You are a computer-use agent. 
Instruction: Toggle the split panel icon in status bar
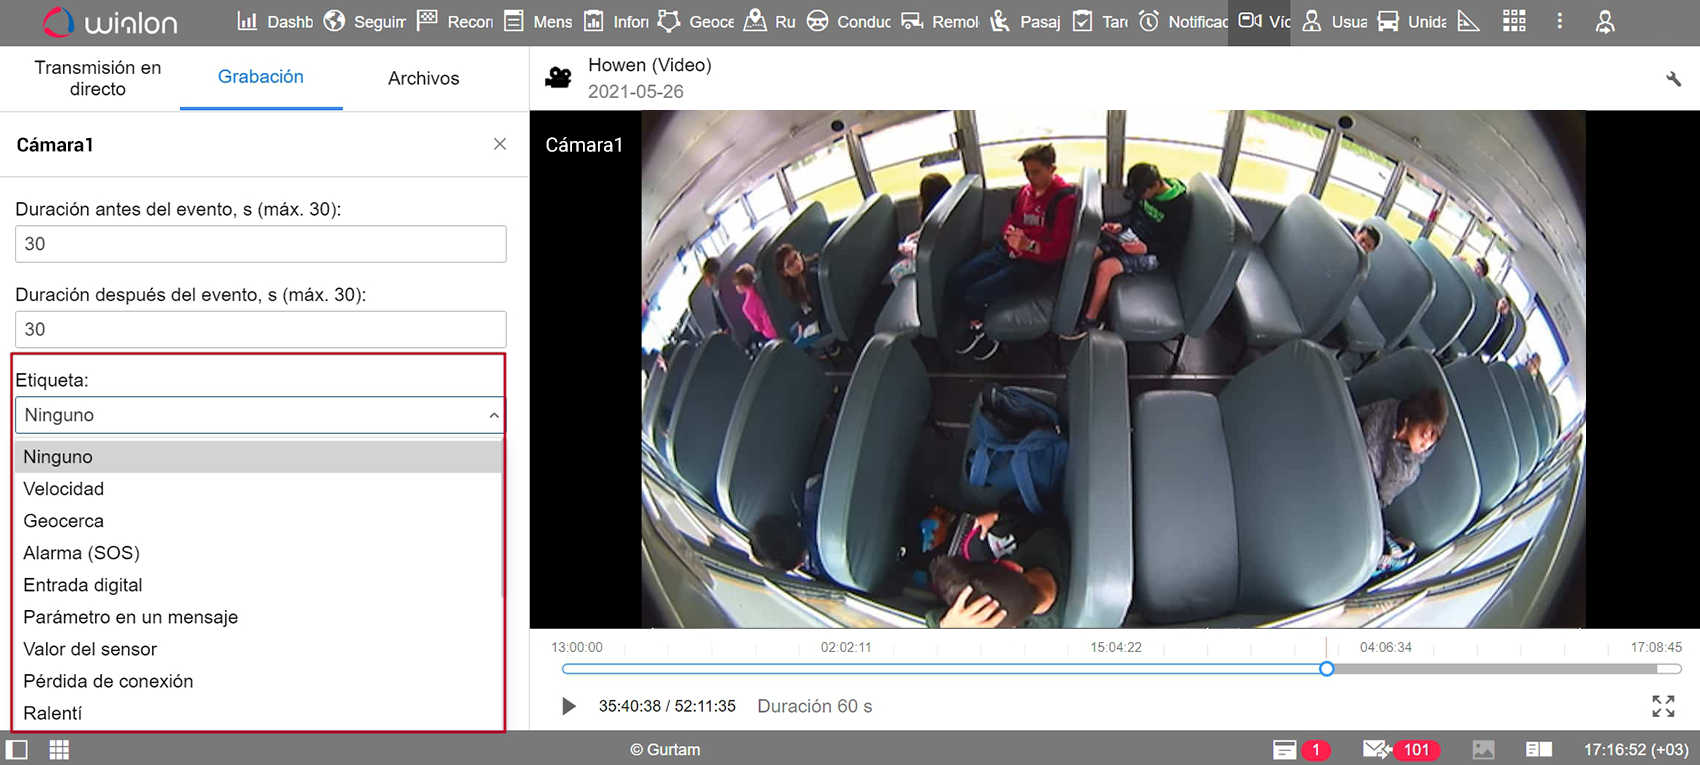tap(1538, 749)
